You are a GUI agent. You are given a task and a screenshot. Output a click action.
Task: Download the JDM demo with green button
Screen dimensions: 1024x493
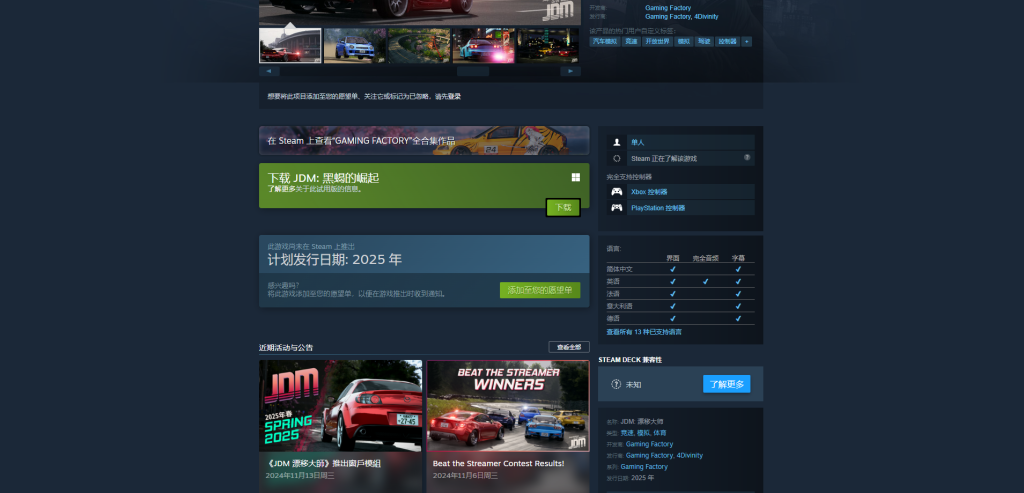pyautogui.click(x=563, y=208)
